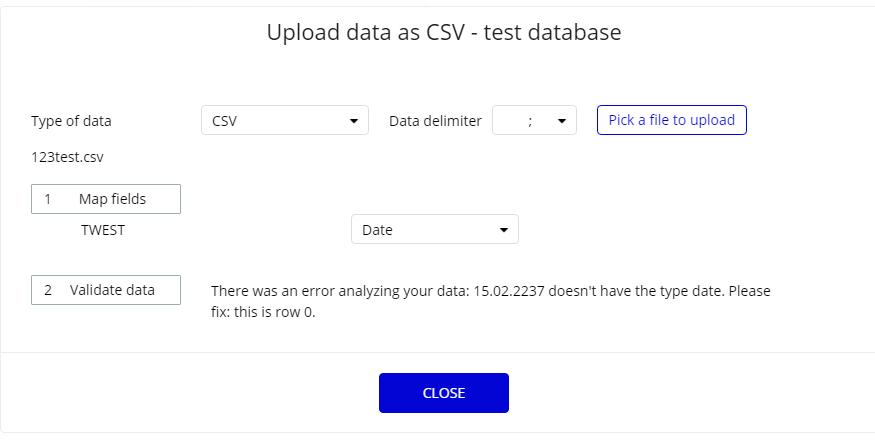The width and height of the screenshot is (875, 441).
Task: Select the 123test.csv file name
Action: click(68, 157)
